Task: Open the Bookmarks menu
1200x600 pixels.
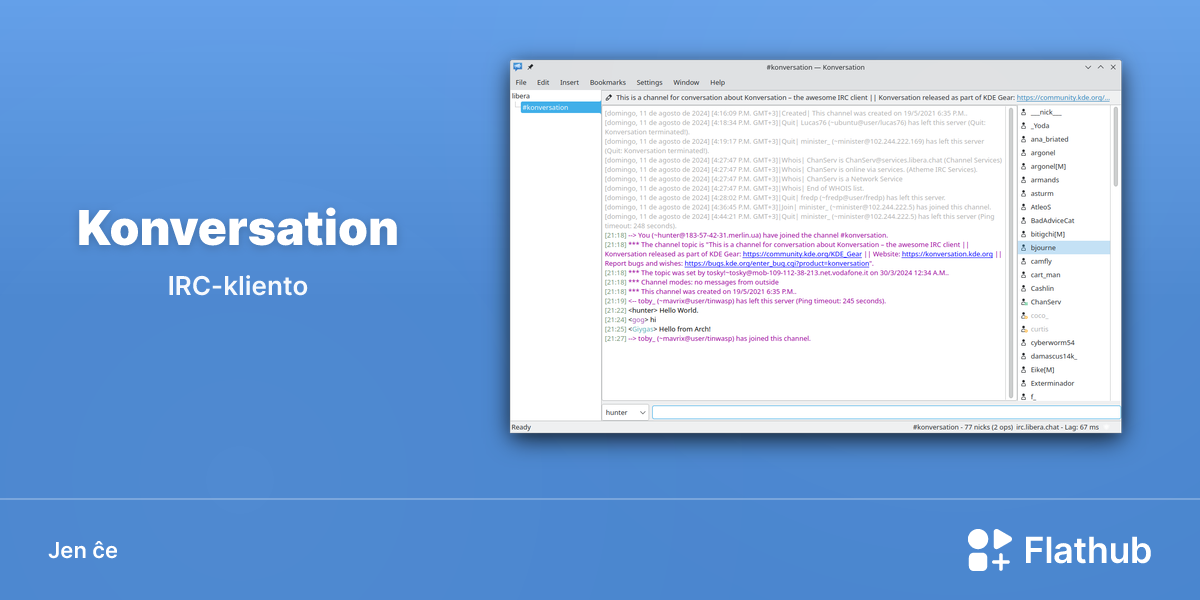Action: [x=608, y=82]
